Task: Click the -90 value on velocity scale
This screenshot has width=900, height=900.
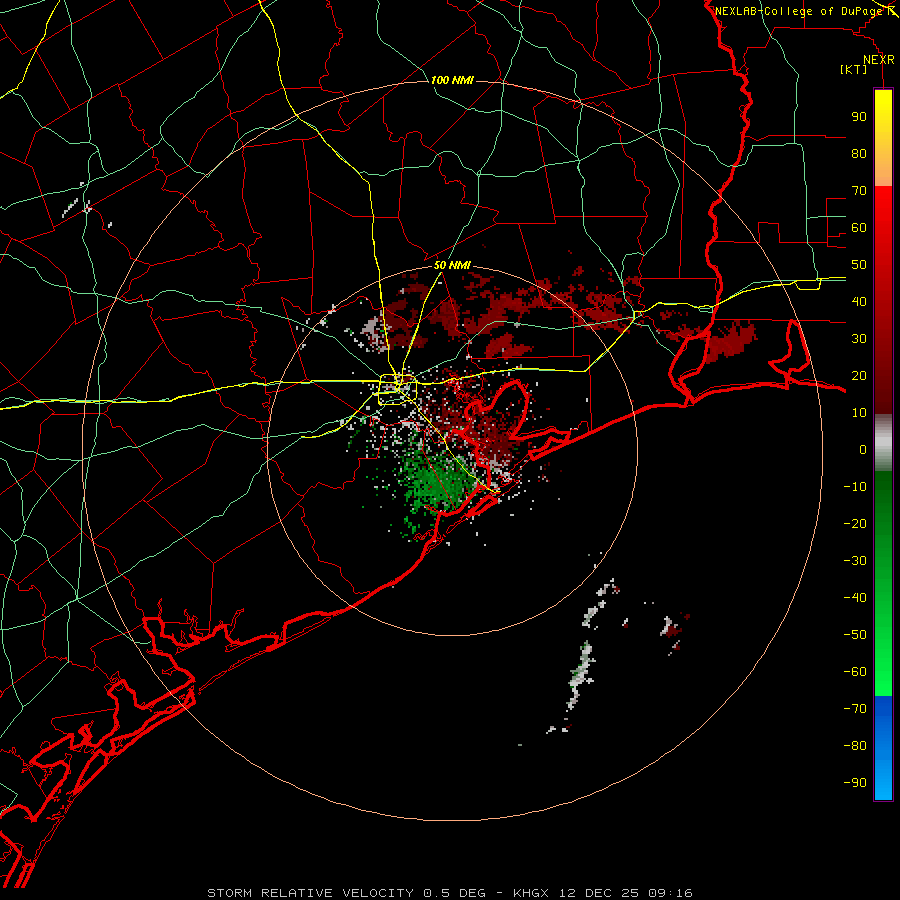Action: coord(855,783)
